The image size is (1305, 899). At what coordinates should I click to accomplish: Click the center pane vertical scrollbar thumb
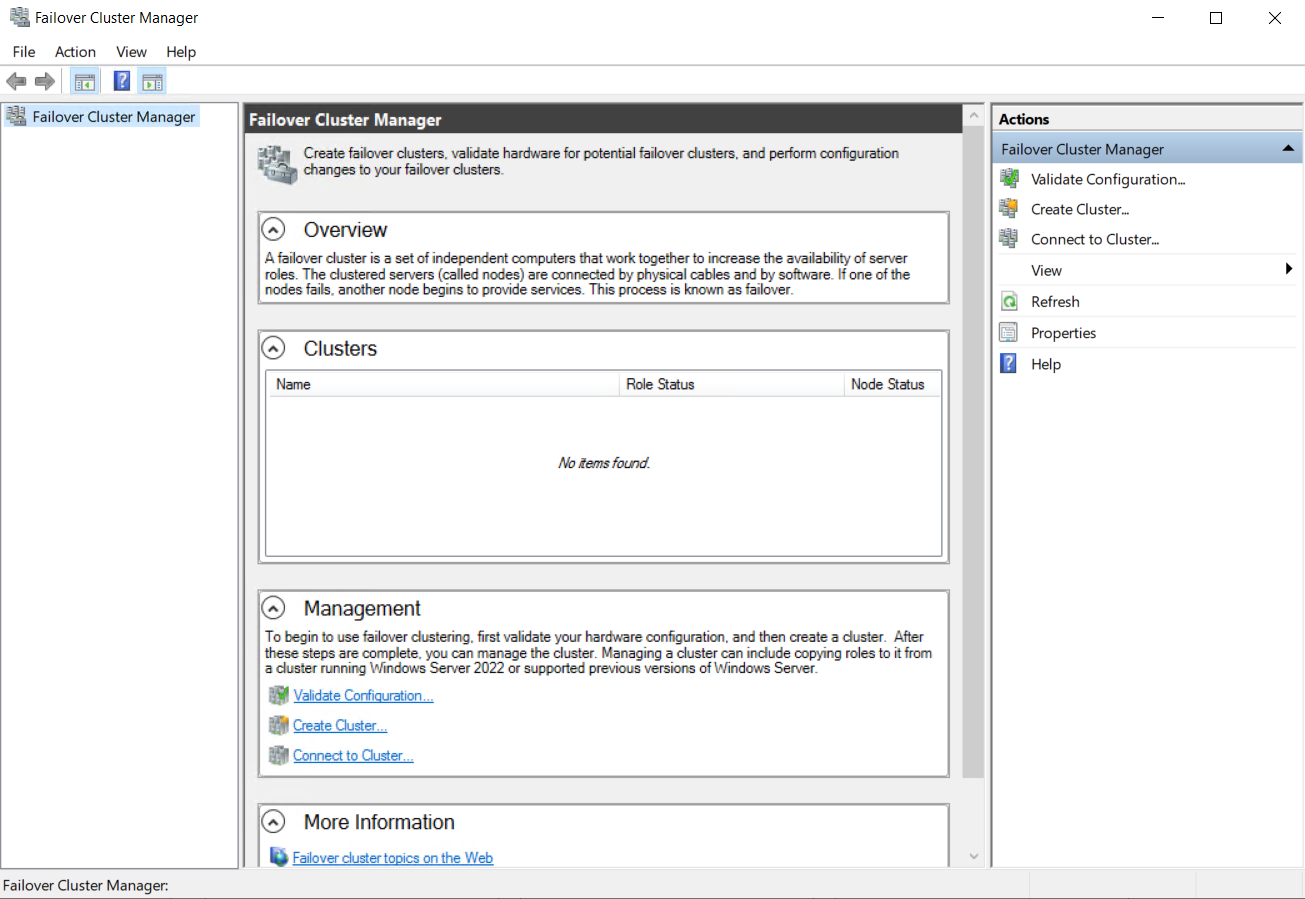[974, 453]
